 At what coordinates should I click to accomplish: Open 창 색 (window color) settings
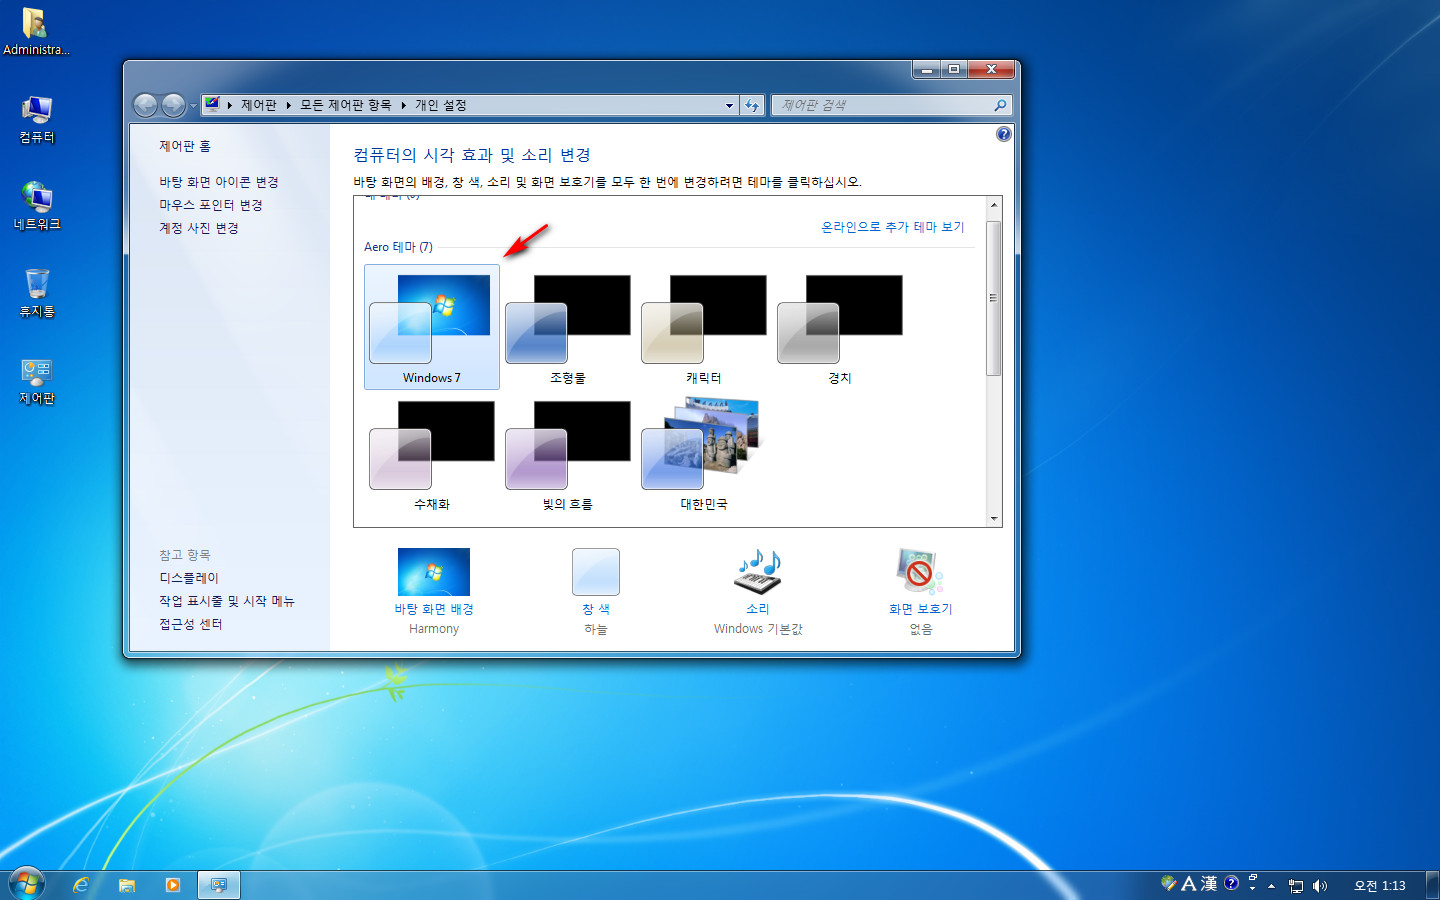click(x=596, y=590)
